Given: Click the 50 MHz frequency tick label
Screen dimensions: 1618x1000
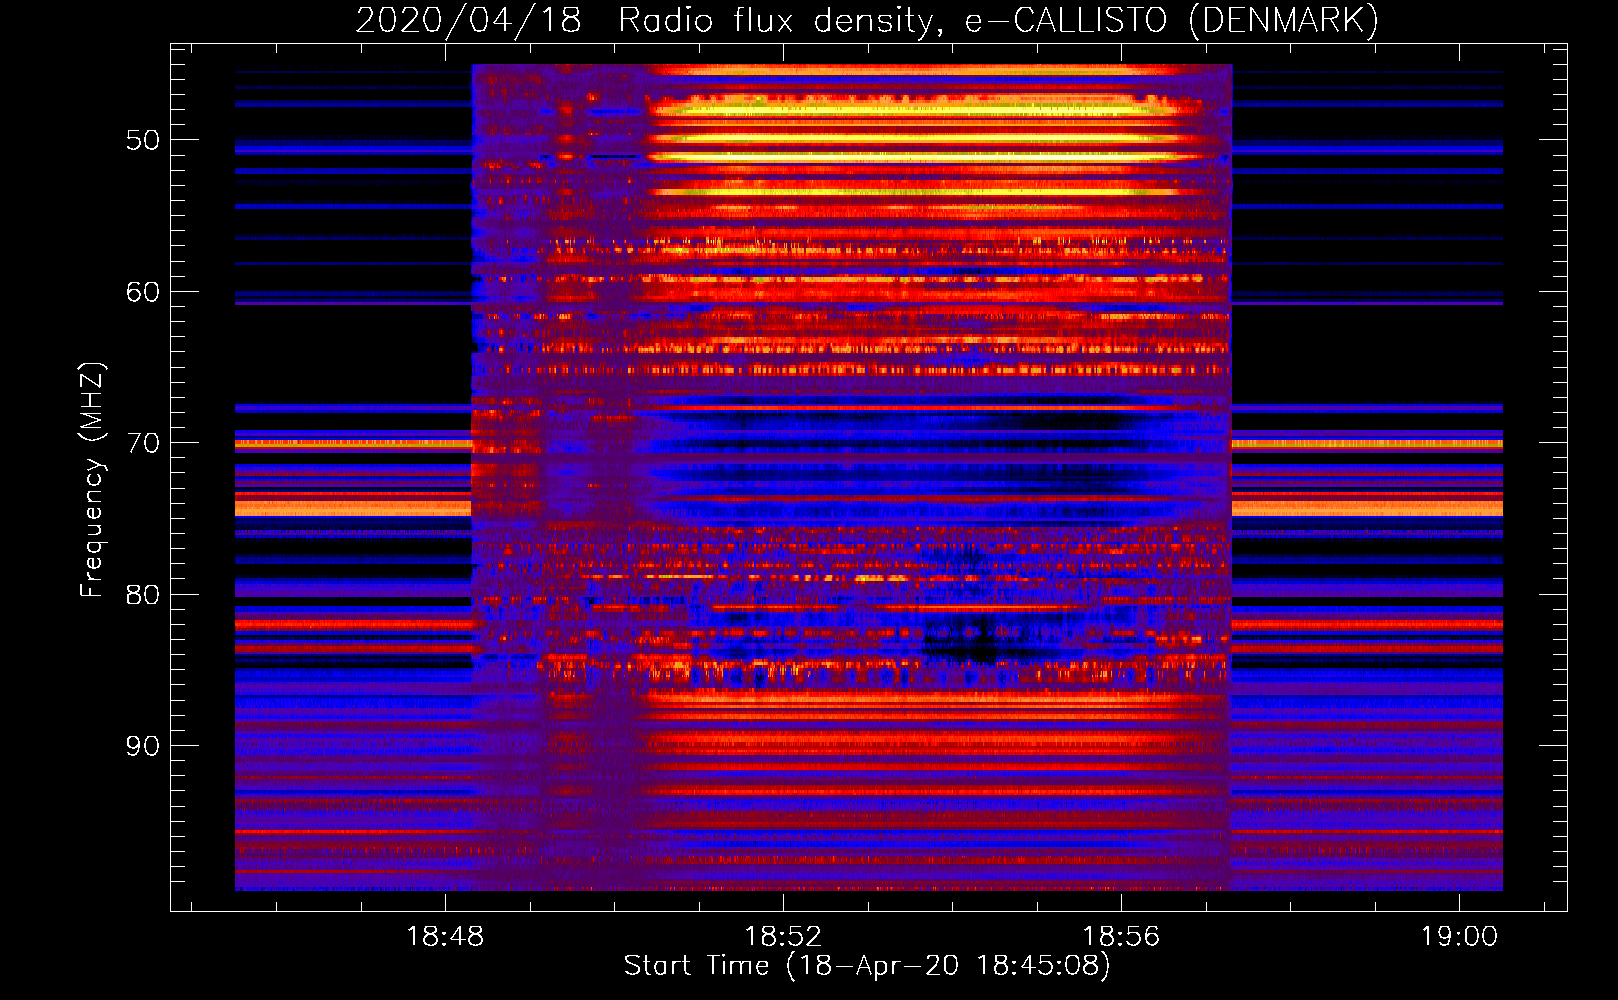Looking at the screenshot, I should [x=143, y=140].
